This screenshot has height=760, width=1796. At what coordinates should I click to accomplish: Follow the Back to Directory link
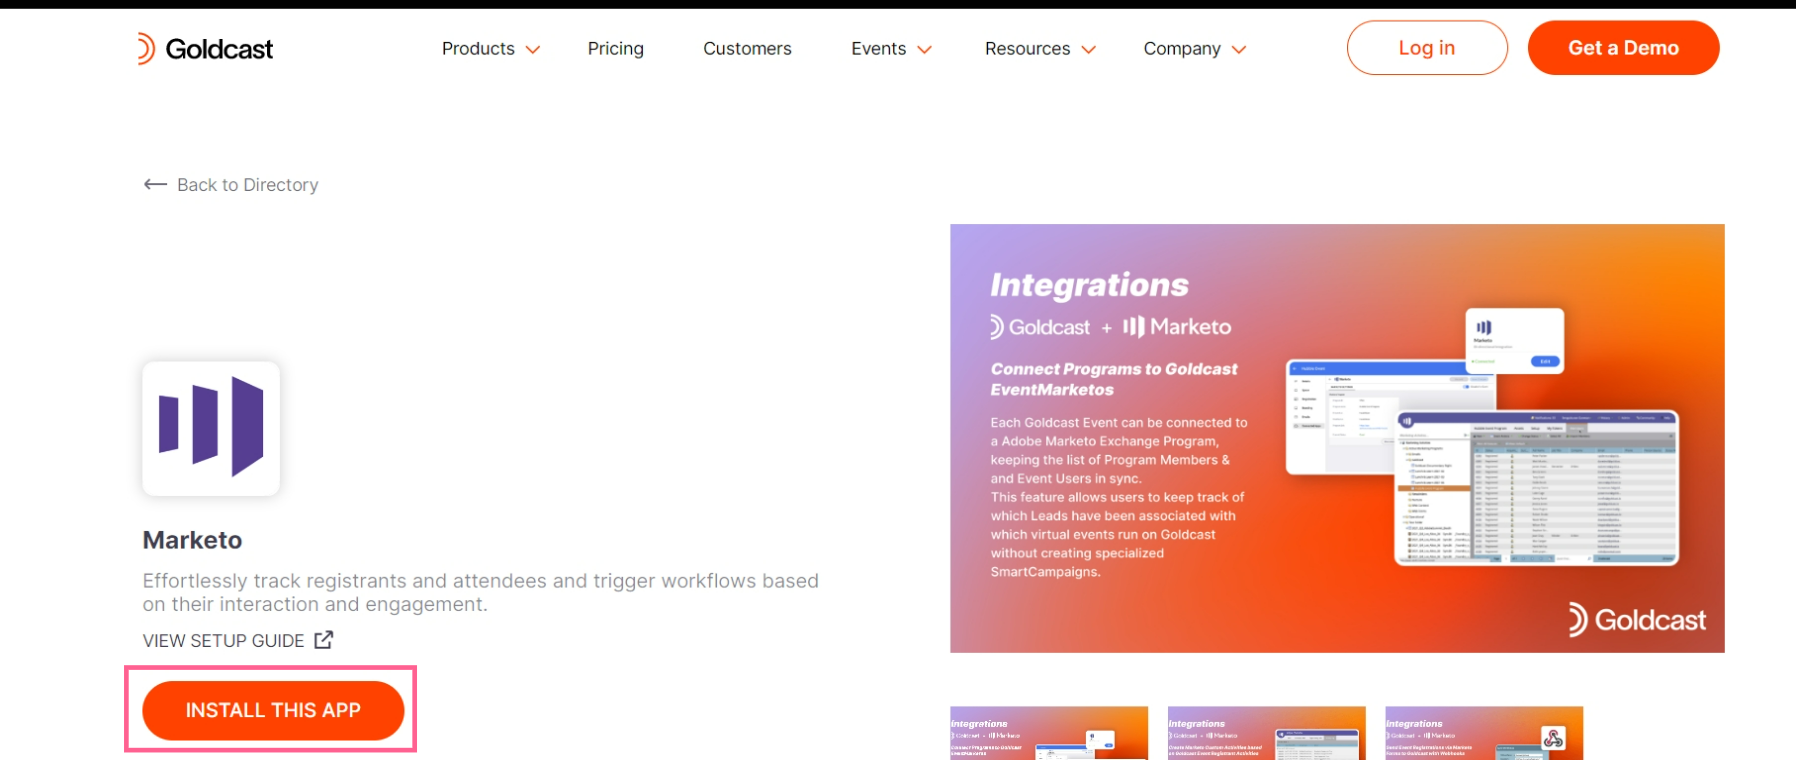pos(231,184)
